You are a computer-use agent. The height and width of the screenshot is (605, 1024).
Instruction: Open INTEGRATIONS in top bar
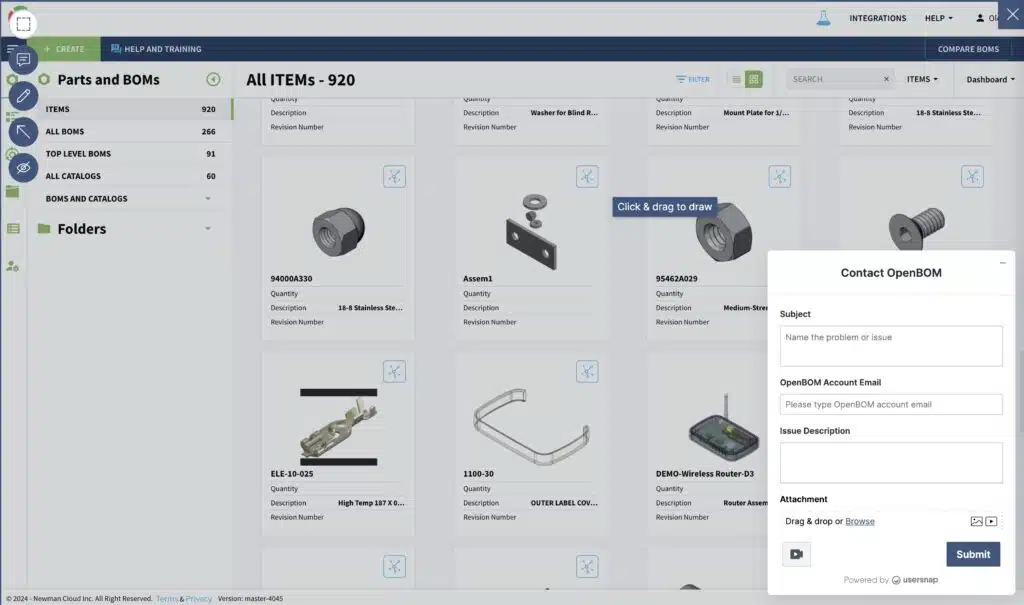[x=877, y=18]
